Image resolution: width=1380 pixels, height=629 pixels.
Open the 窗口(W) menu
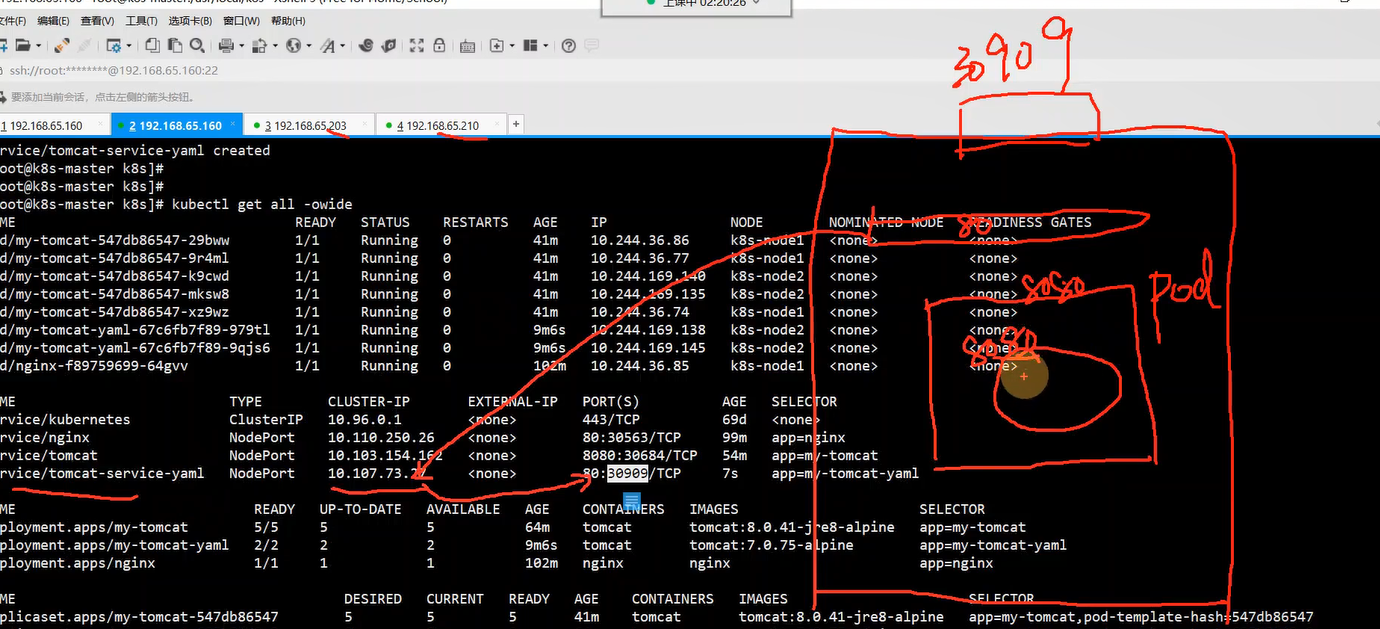241,21
